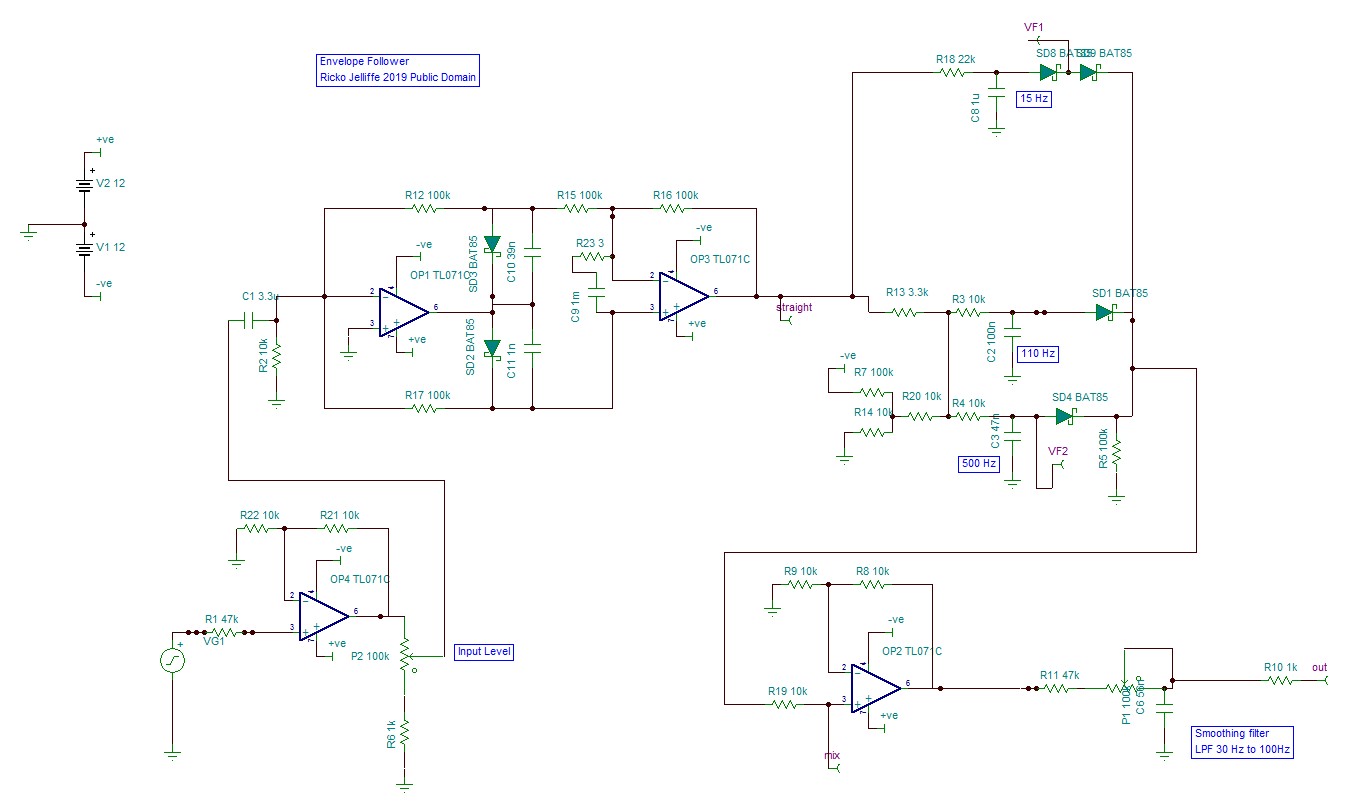Click the R18 22k resistor

958,73
